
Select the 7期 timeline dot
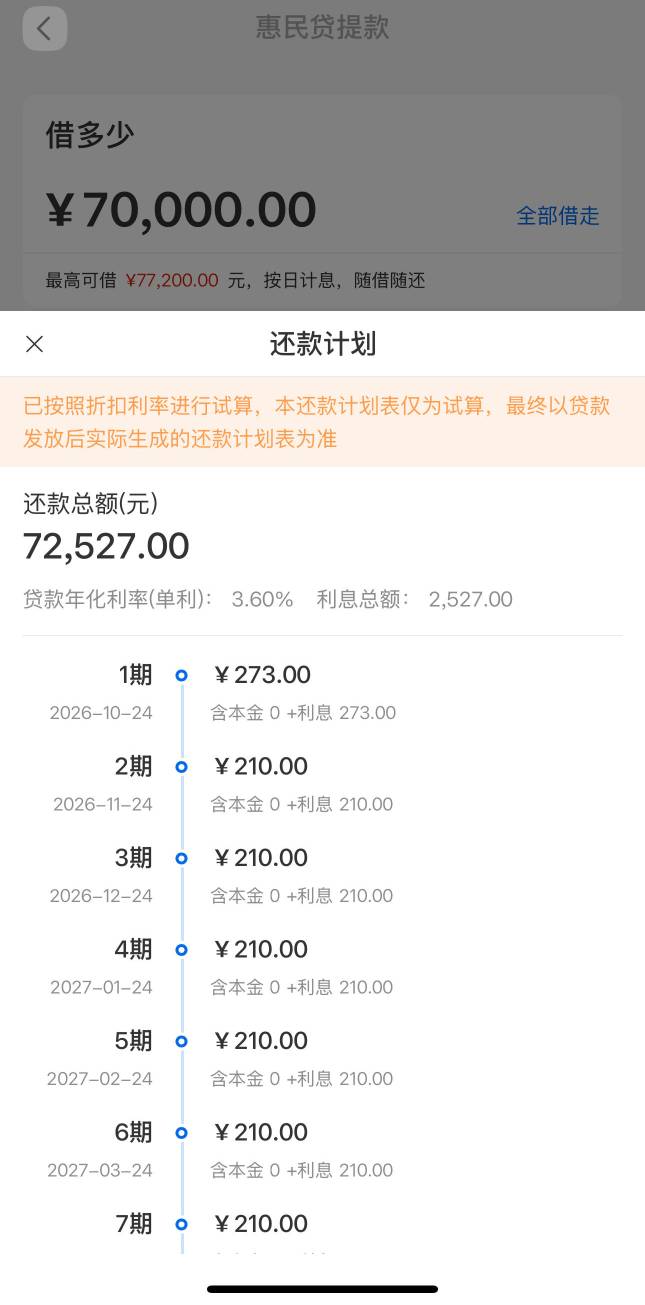[181, 1224]
